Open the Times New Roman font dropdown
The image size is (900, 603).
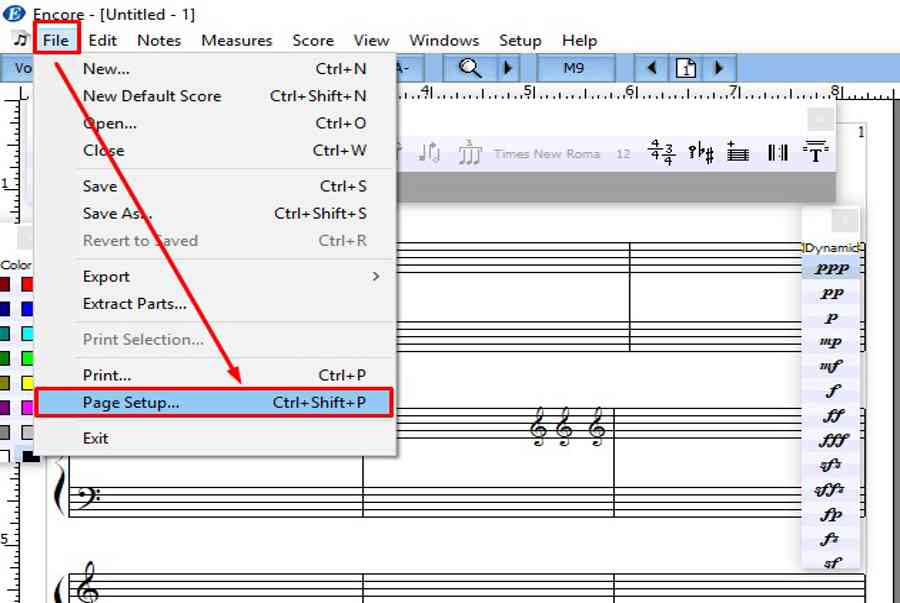(546, 154)
